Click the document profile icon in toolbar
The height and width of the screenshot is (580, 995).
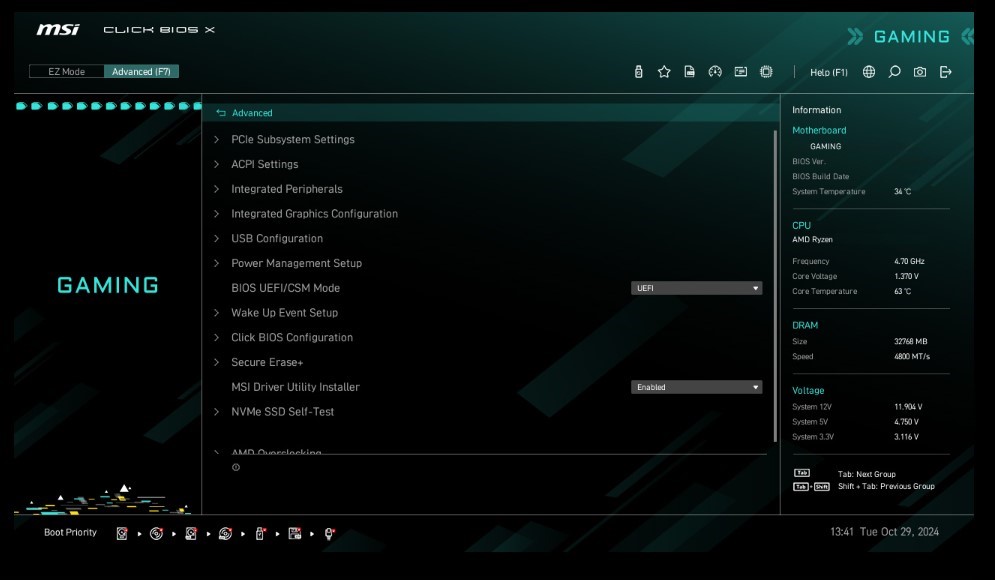click(689, 72)
